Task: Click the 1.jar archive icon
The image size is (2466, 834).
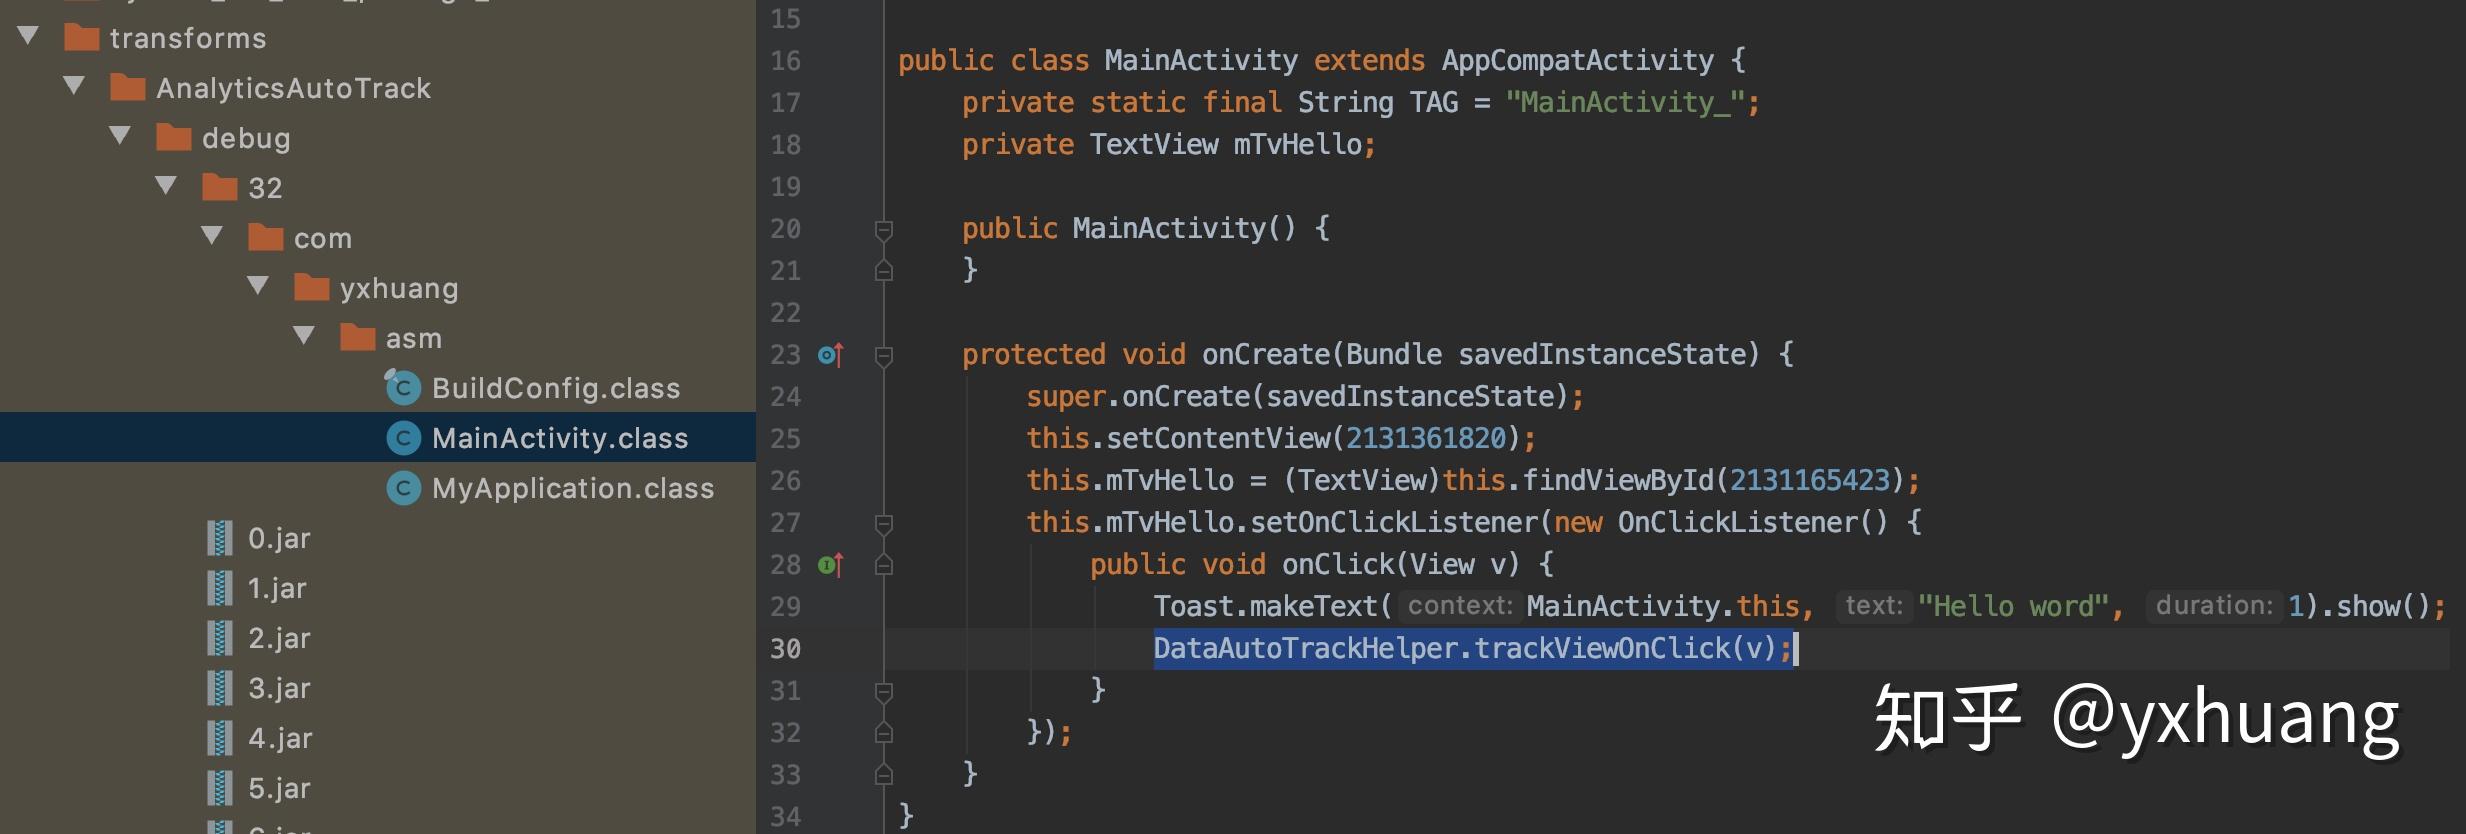Action: coord(220,588)
